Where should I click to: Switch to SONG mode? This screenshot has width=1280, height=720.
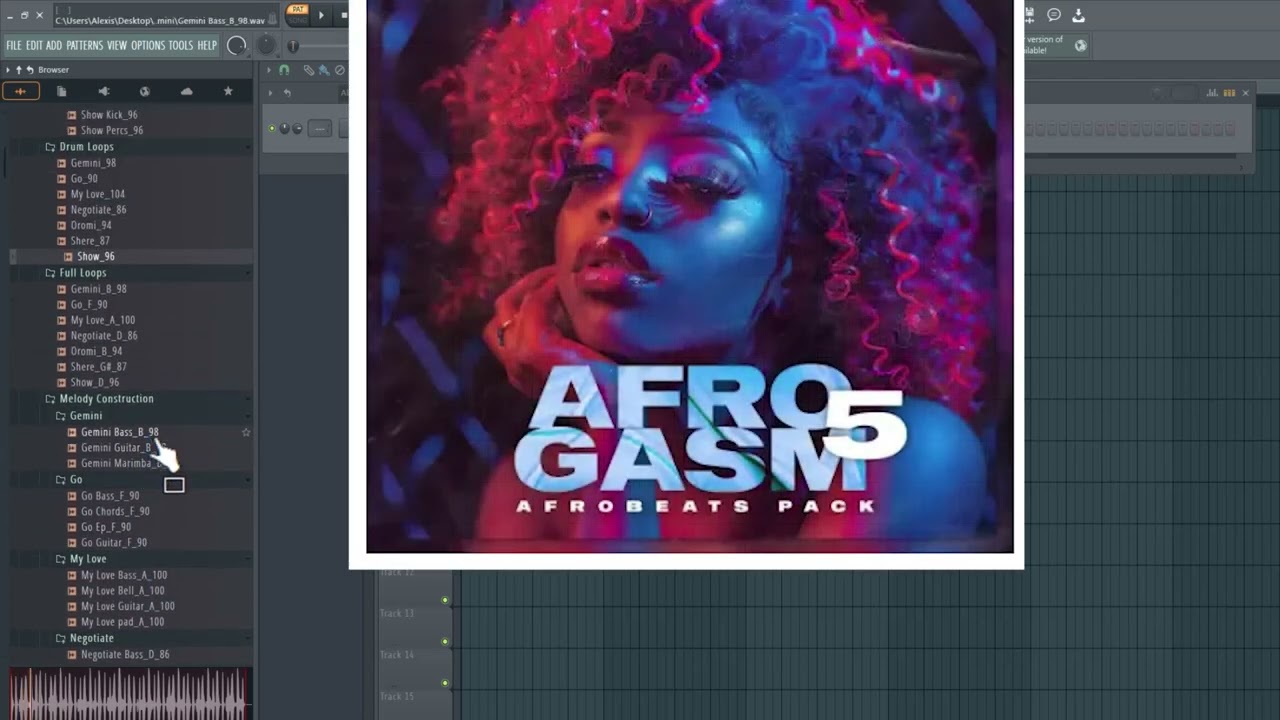click(297, 19)
